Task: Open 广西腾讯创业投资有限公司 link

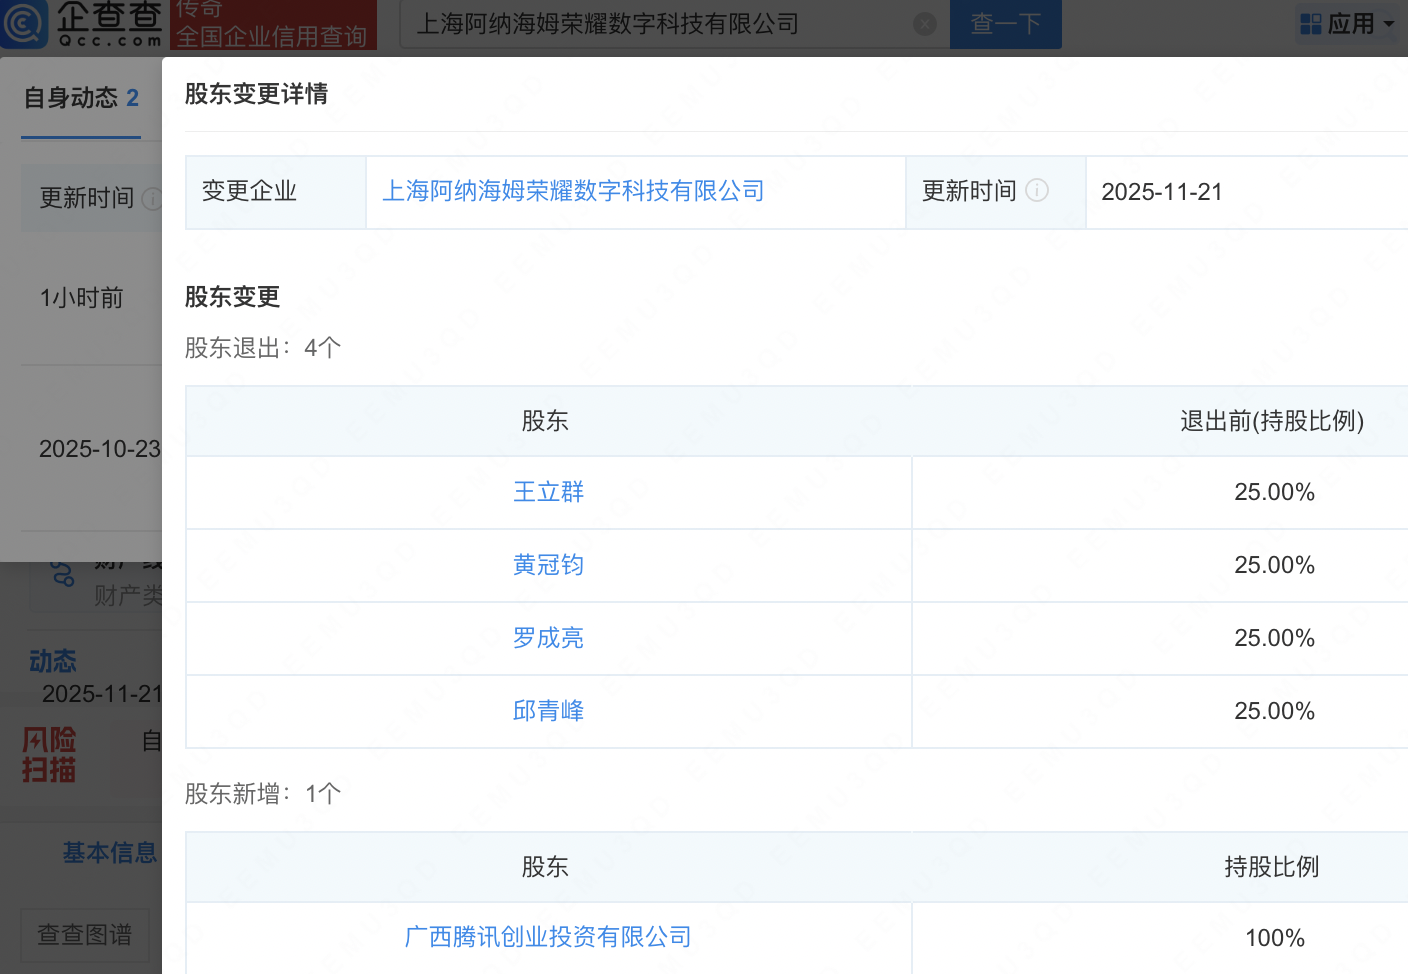Action: point(548,937)
